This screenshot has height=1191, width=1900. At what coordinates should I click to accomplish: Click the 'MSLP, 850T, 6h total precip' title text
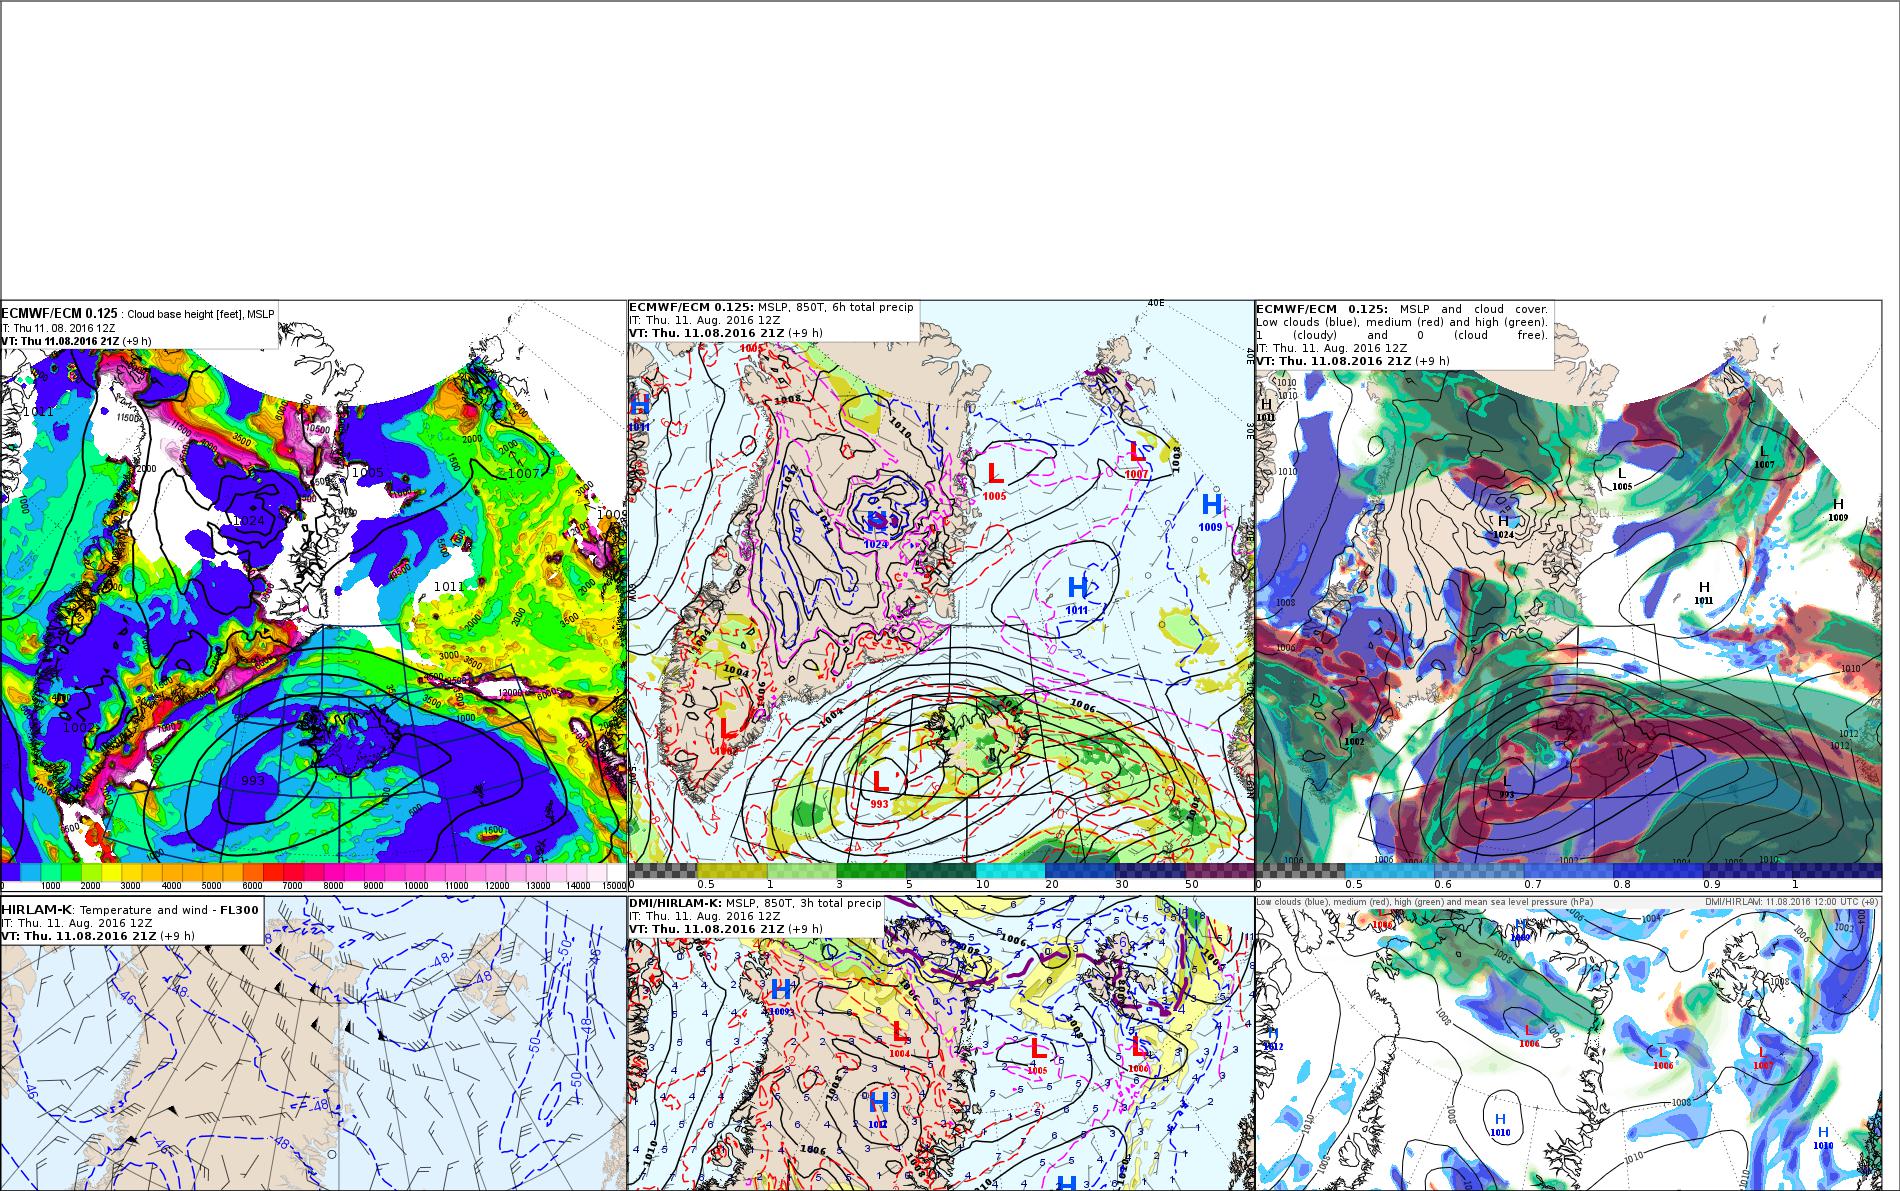tap(835, 307)
